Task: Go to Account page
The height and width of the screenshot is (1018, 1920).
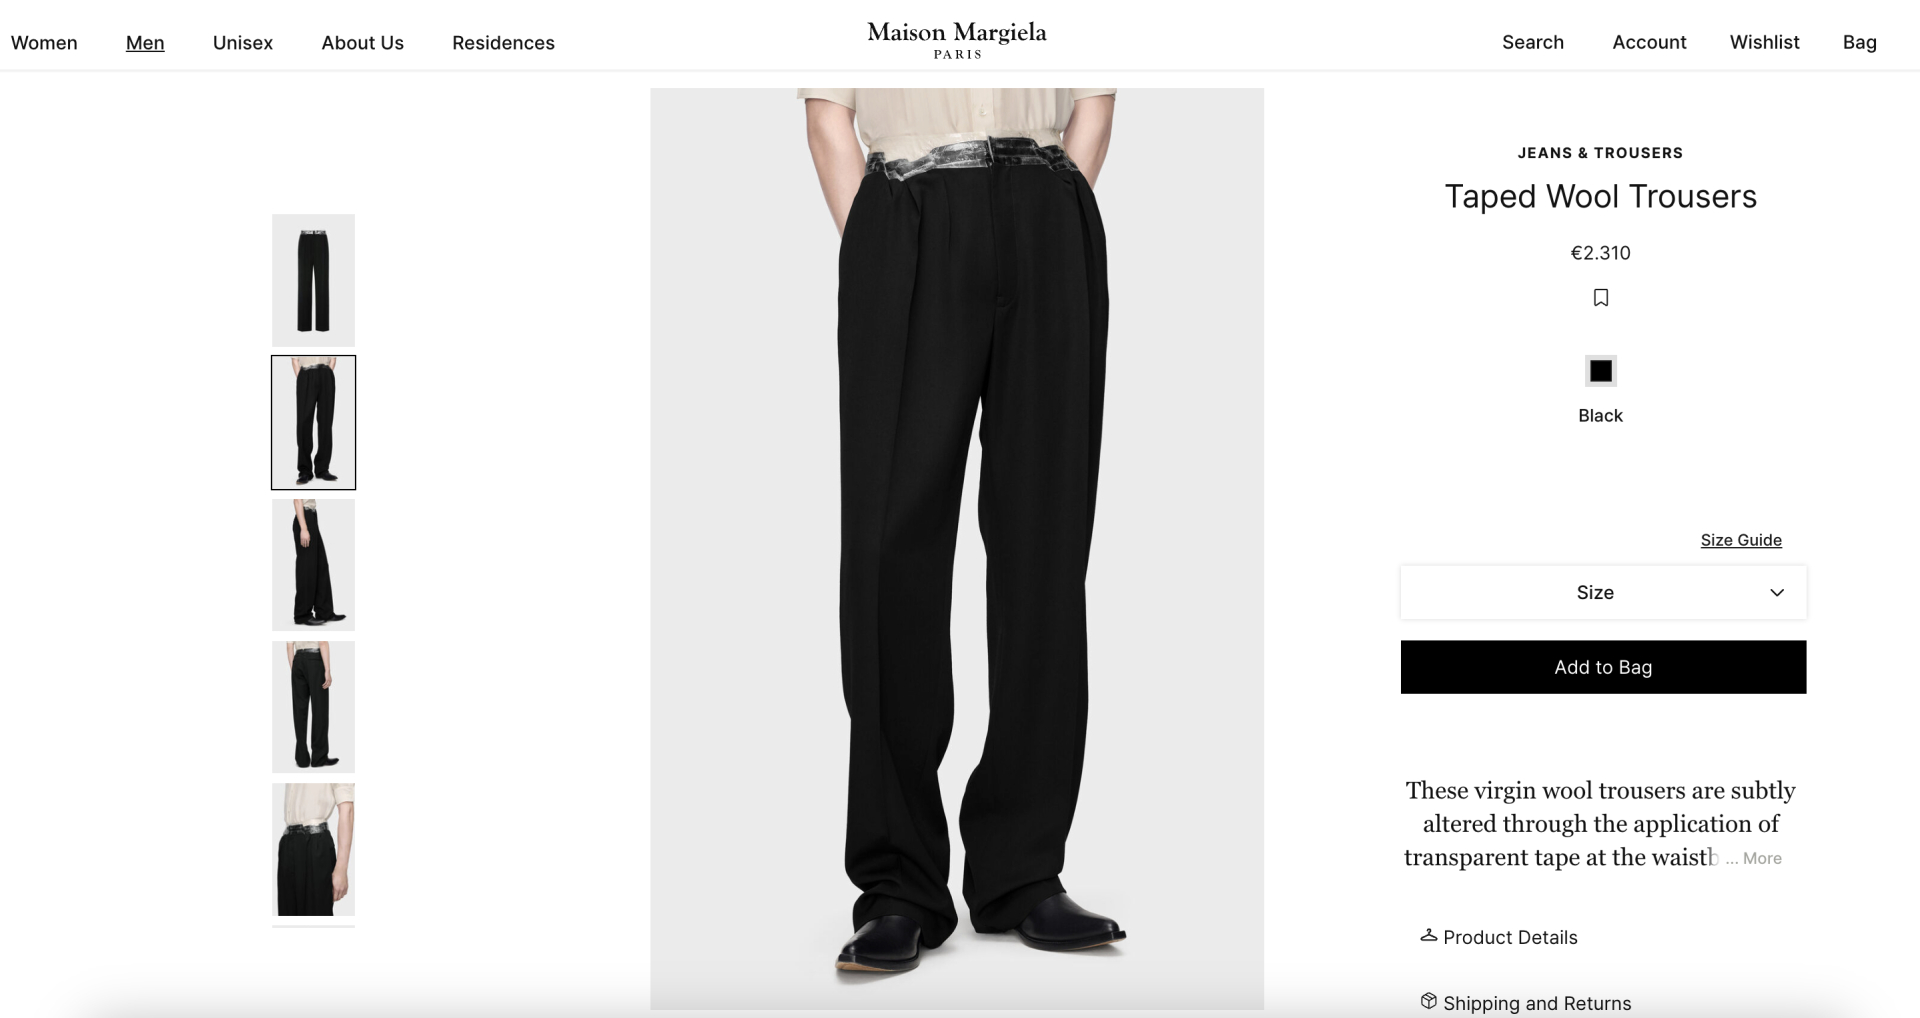Action: tap(1649, 42)
